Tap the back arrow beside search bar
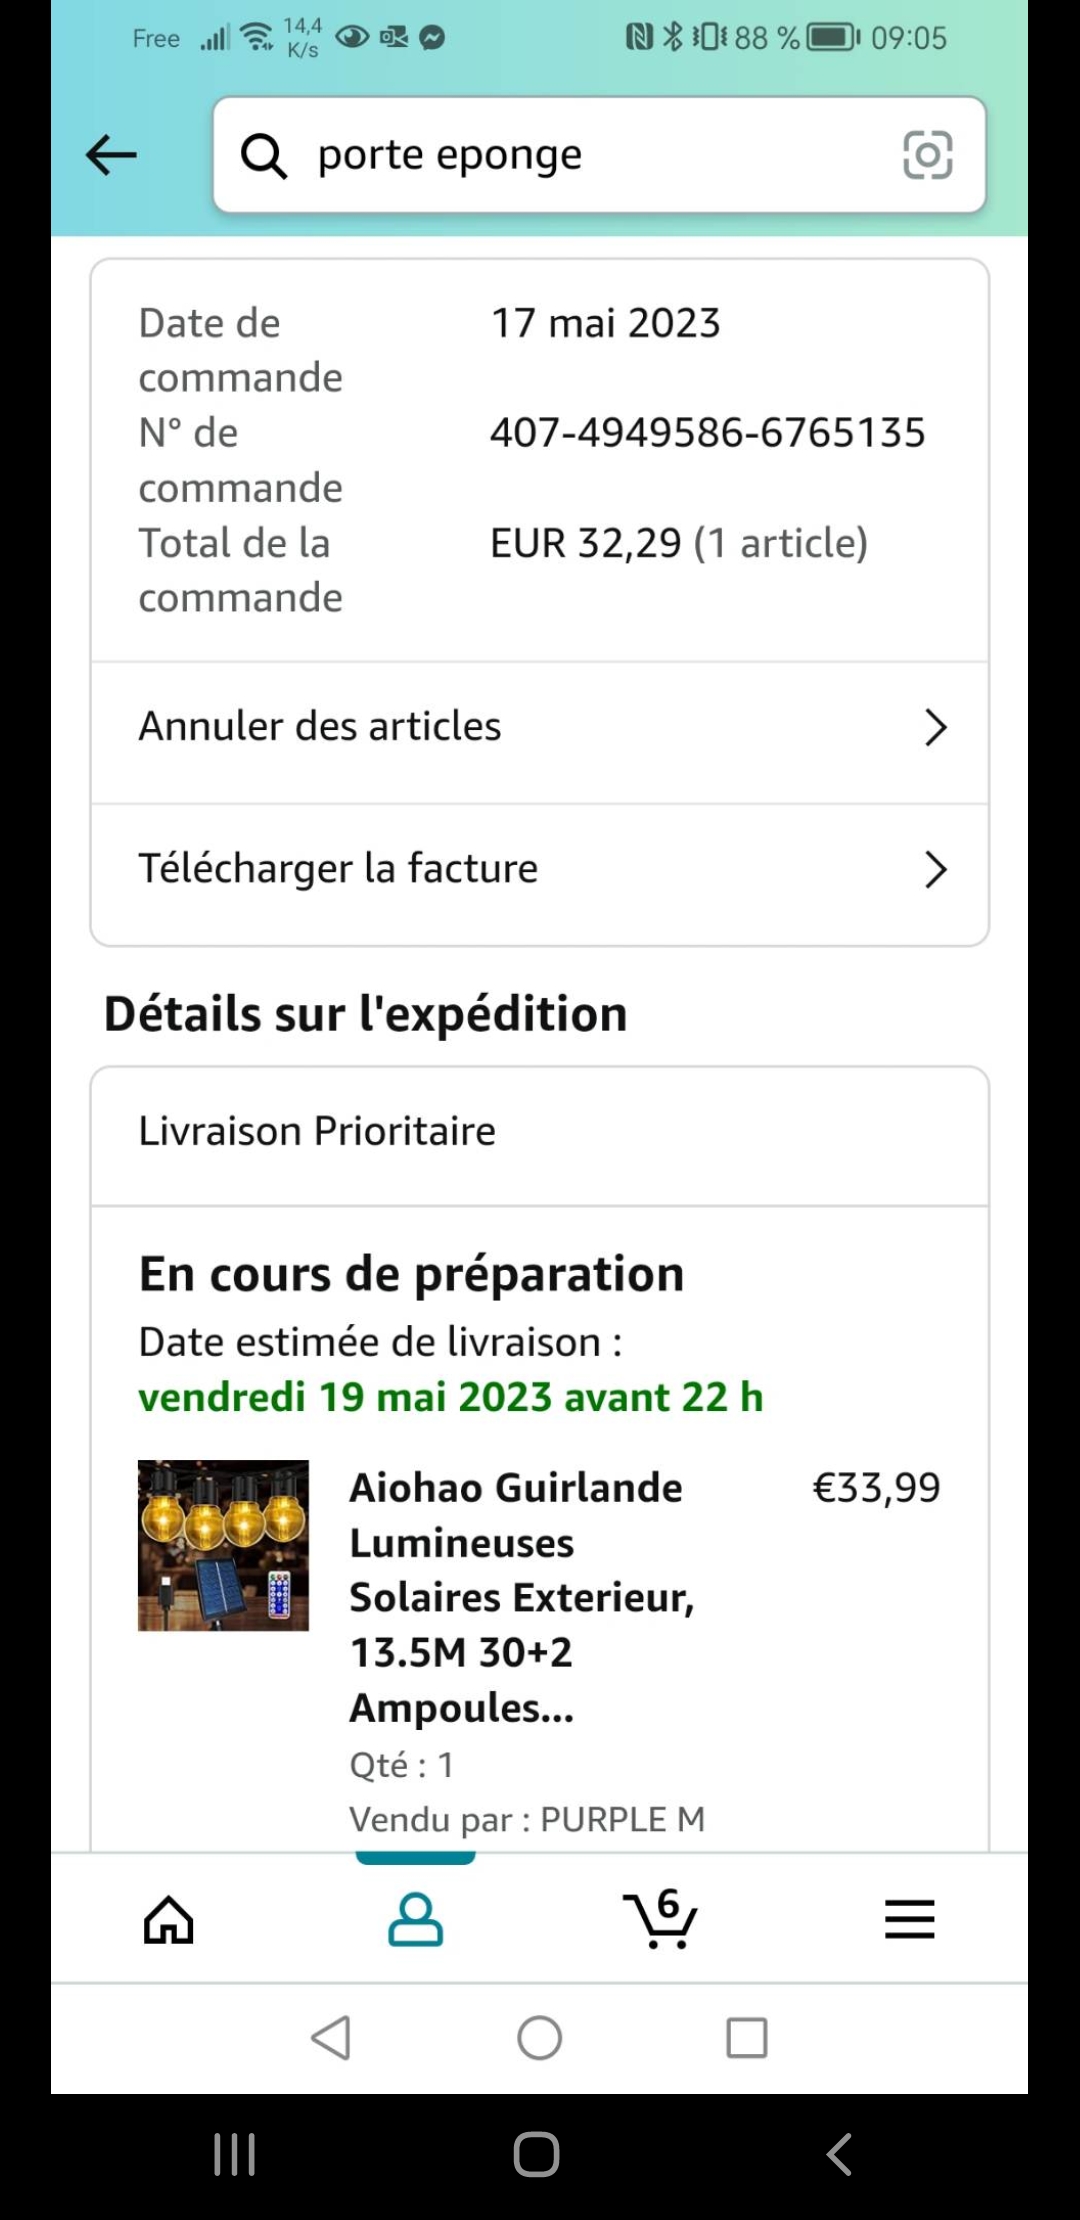 (x=111, y=155)
